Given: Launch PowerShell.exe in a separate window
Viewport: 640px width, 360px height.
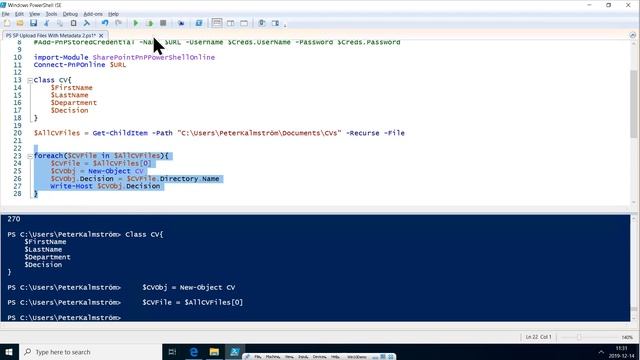Looking at the screenshot, I should 199,23.
